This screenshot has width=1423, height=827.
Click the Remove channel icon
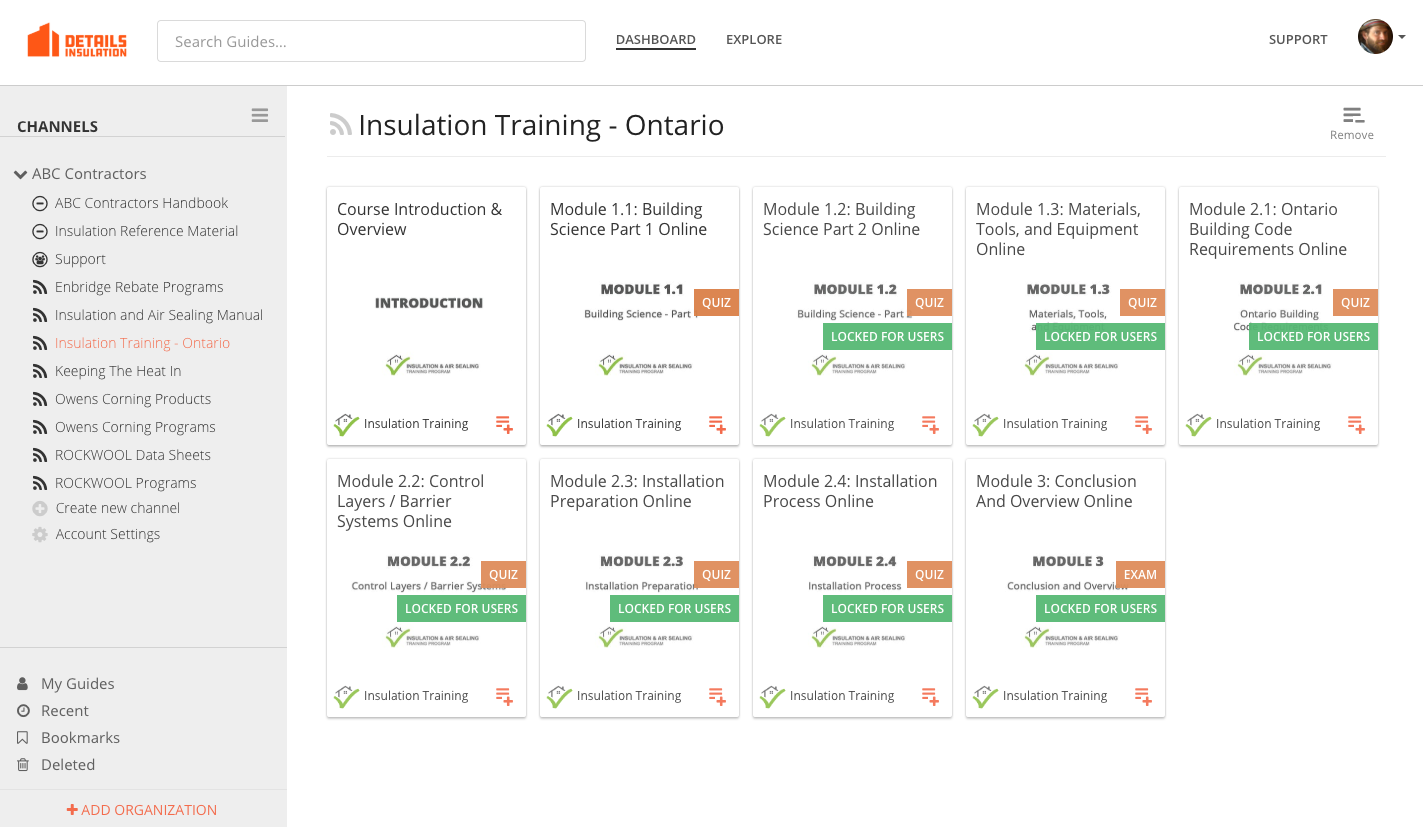click(x=1352, y=117)
